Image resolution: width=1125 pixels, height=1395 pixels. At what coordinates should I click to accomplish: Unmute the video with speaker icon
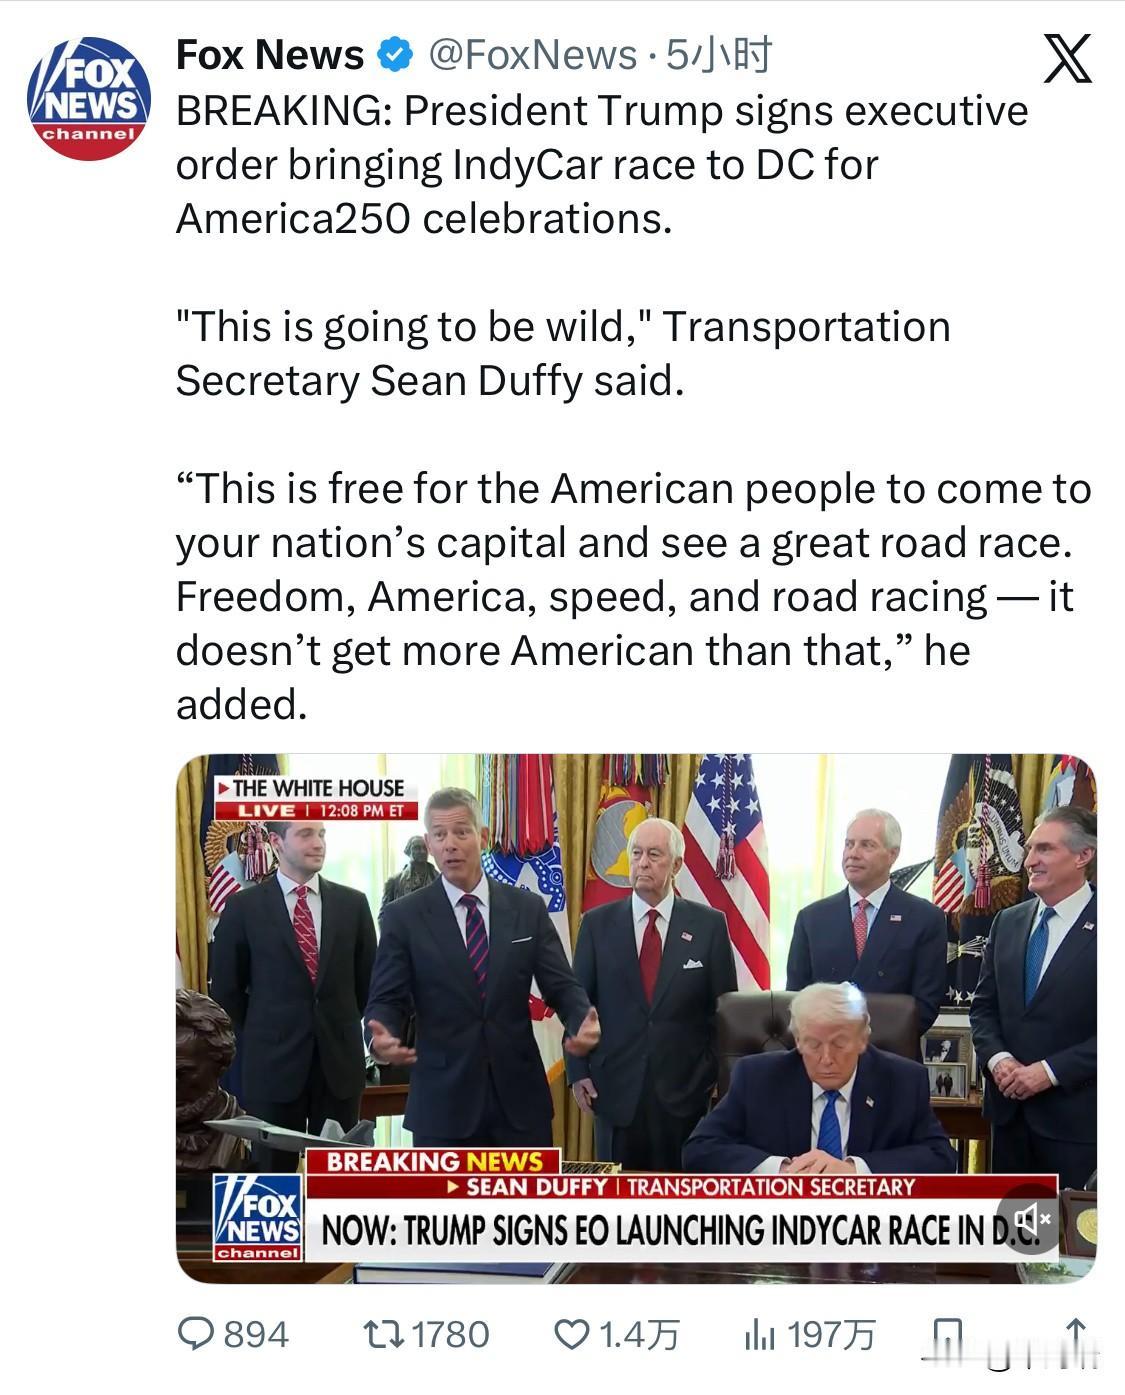click(1031, 1218)
